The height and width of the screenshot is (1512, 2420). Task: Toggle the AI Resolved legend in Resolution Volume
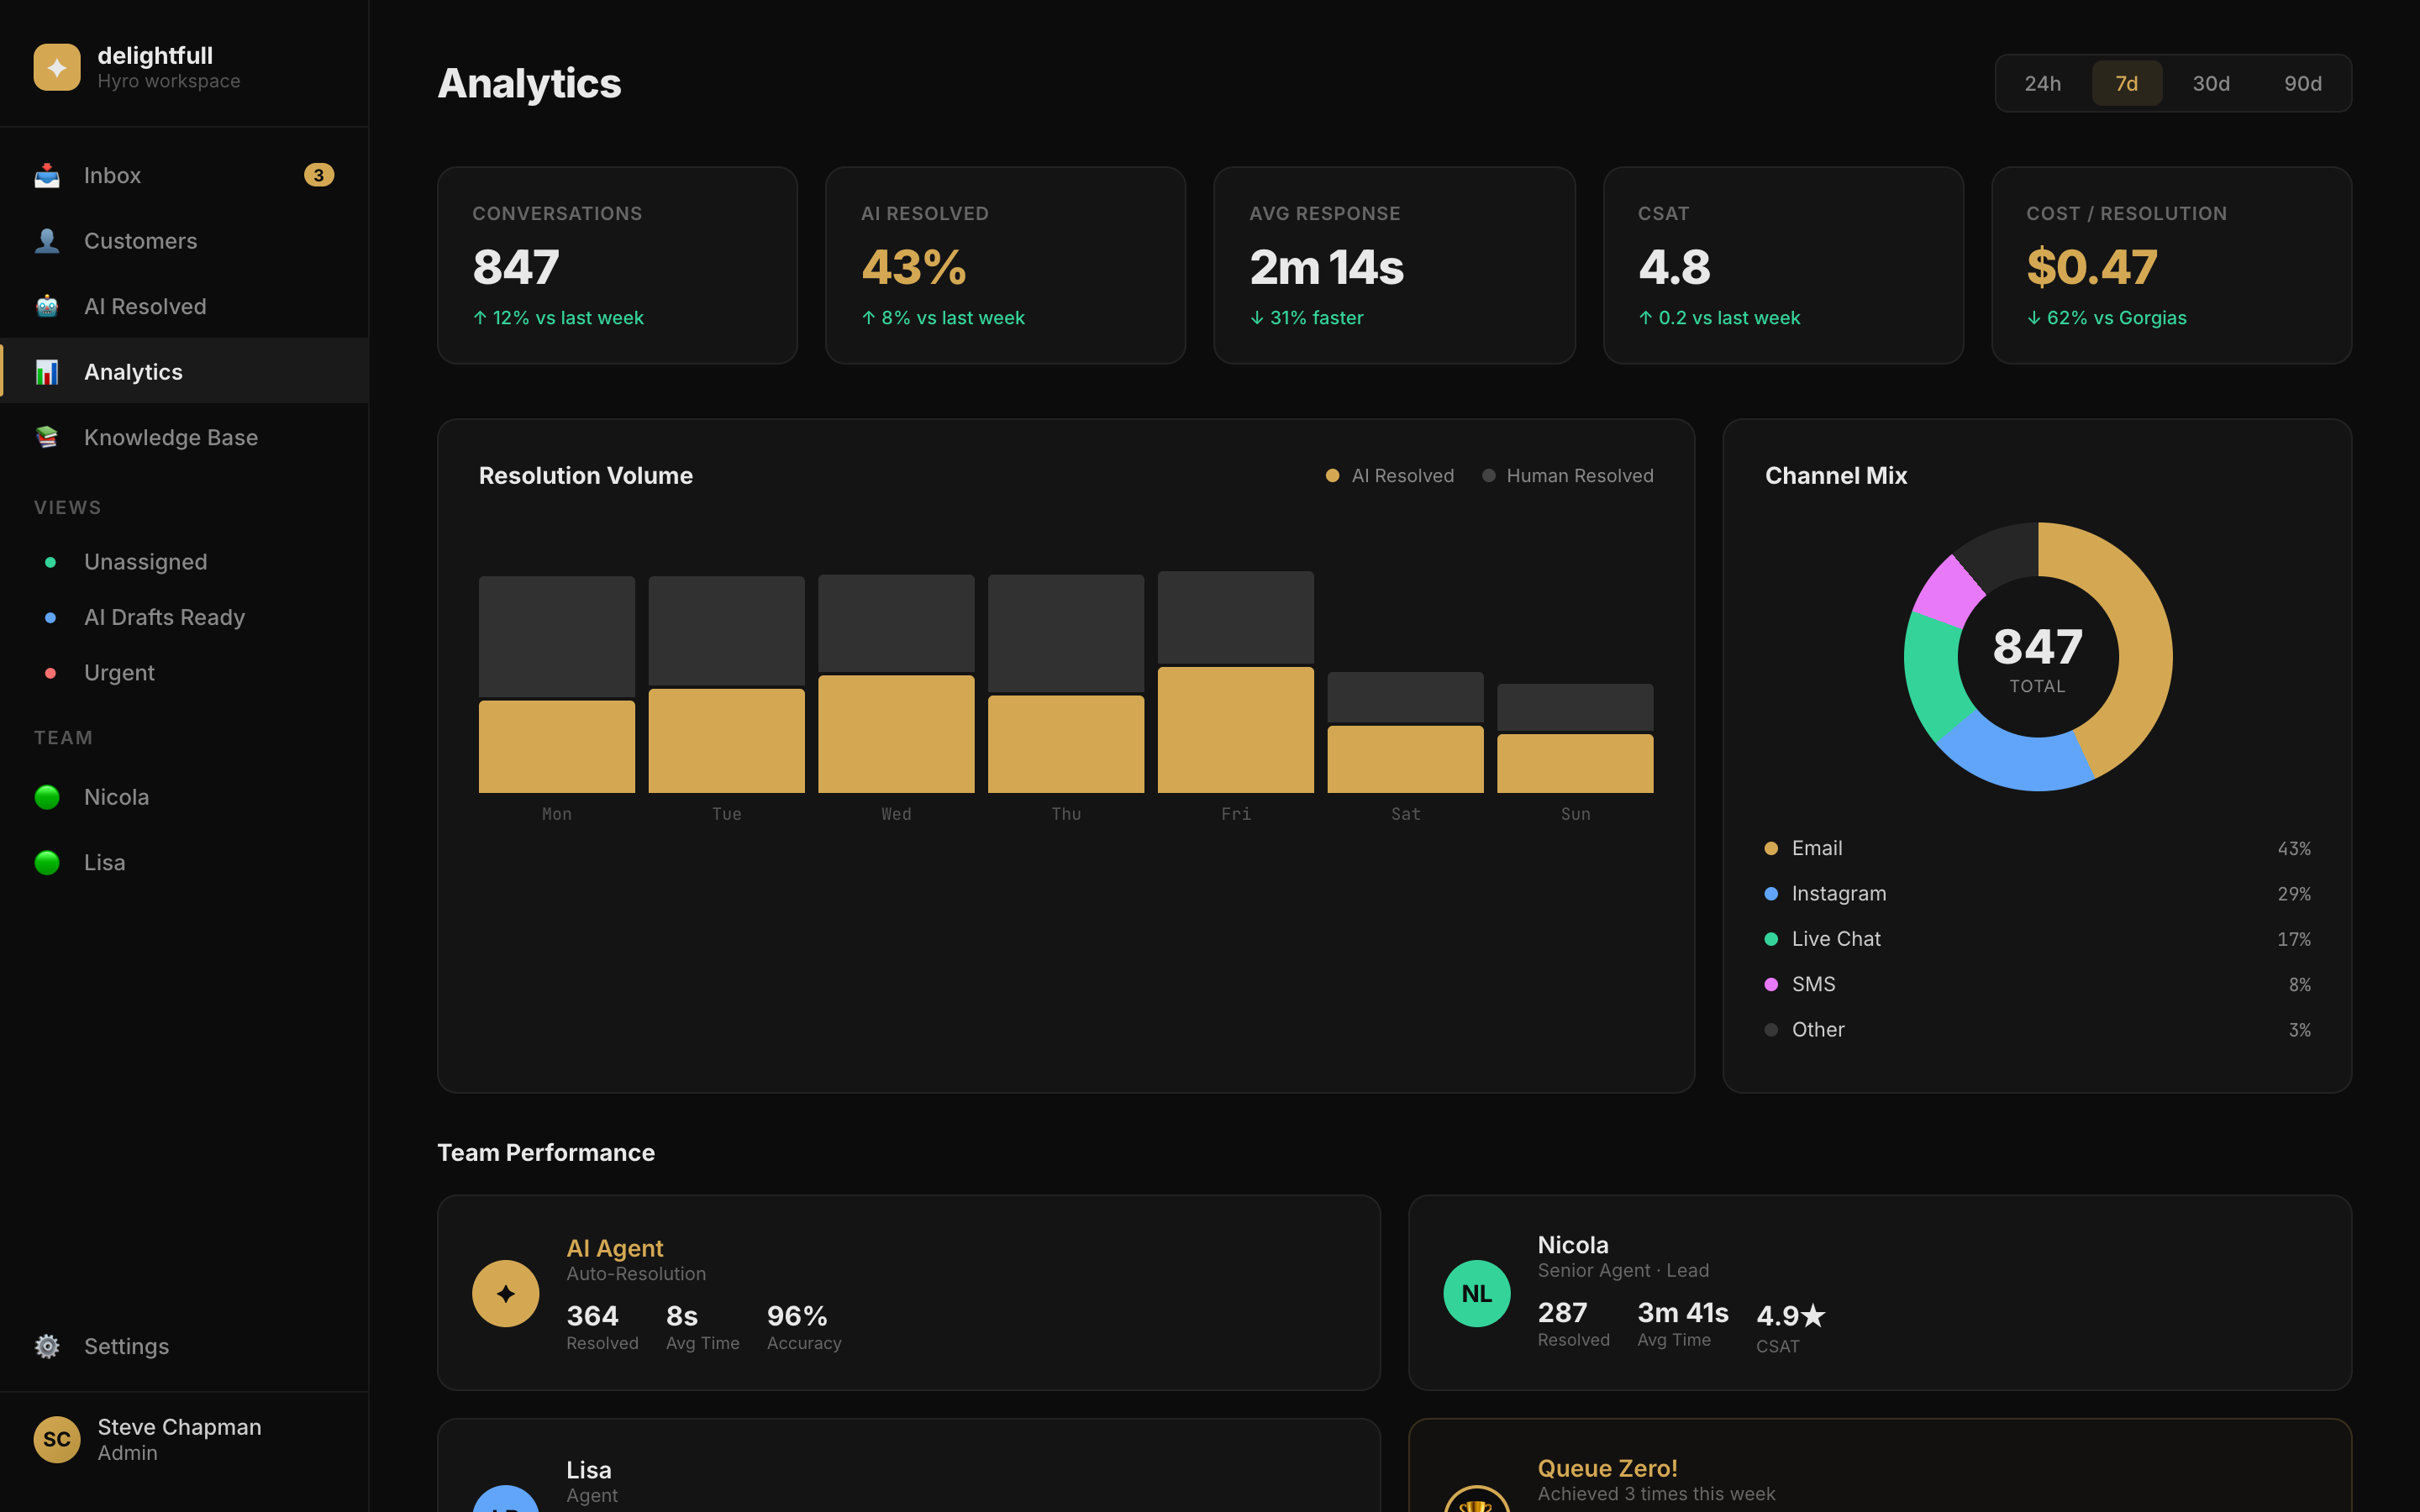[1390, 475]
